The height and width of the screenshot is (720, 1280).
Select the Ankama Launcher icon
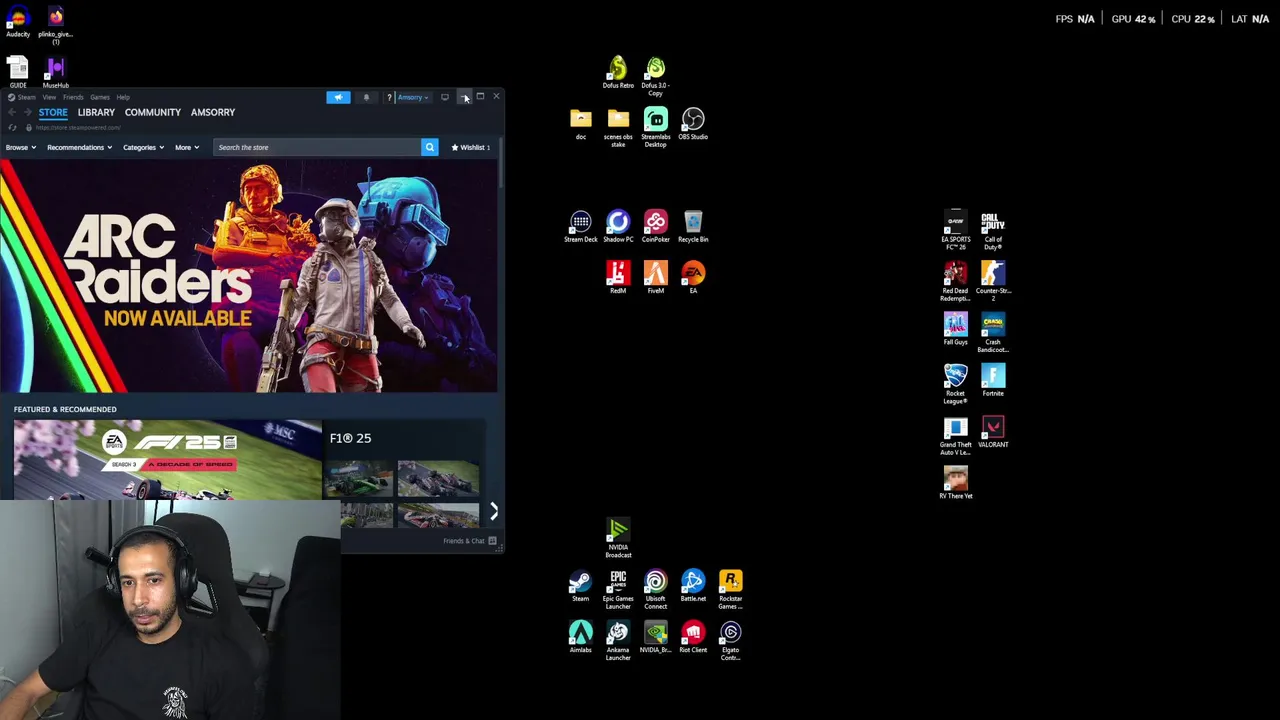point(618,641)
